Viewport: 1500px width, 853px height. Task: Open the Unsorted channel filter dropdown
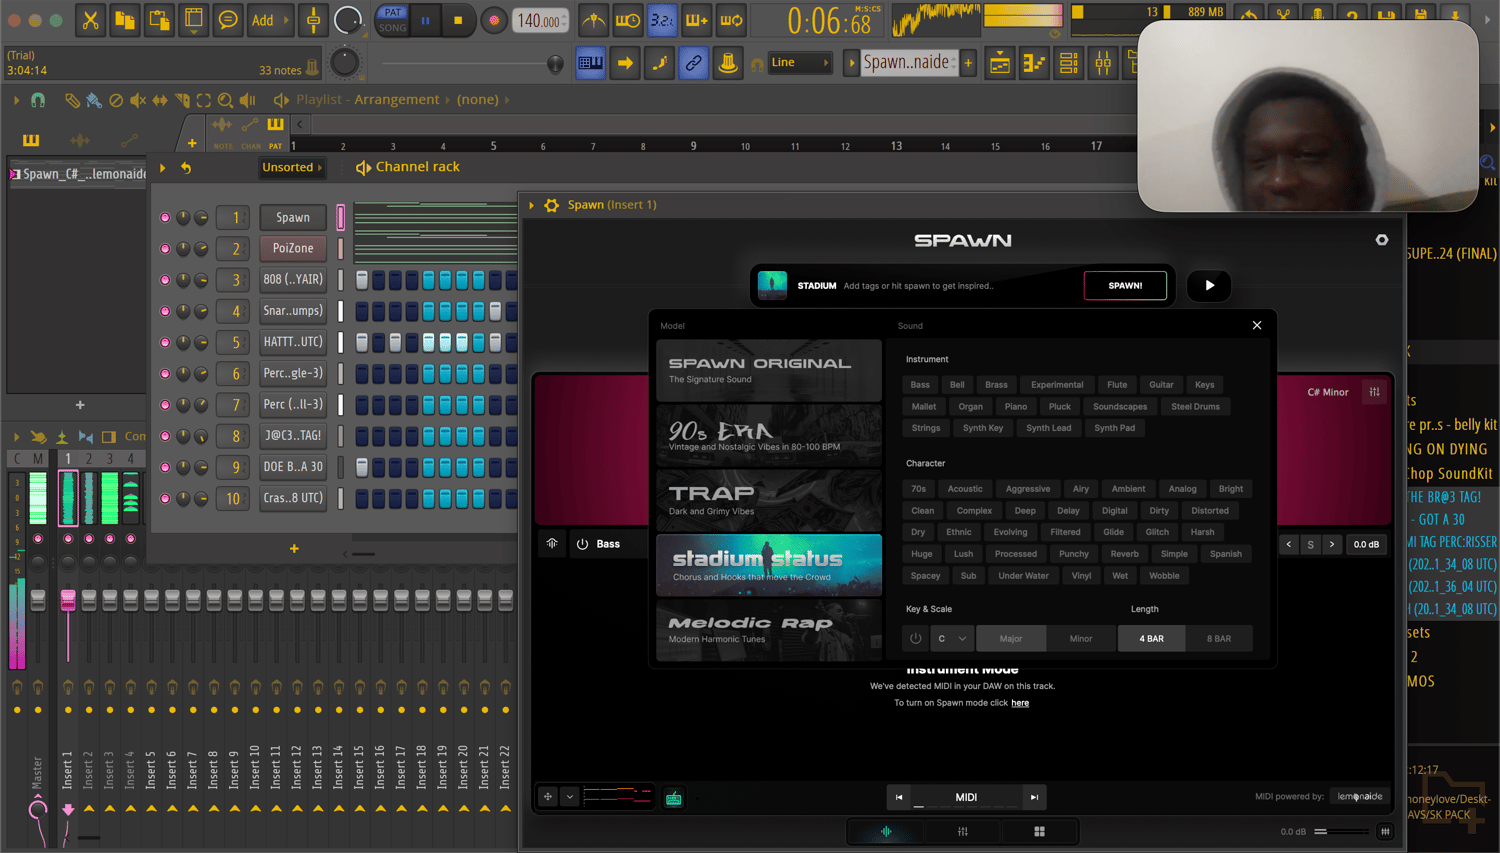click(x=292, y=168)
